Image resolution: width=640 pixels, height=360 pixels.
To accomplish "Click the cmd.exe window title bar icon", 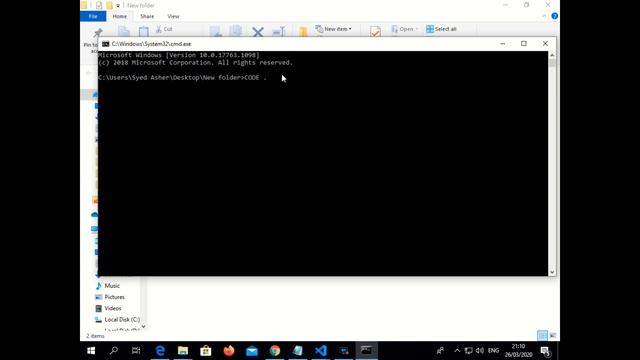I will pos(106,44).
